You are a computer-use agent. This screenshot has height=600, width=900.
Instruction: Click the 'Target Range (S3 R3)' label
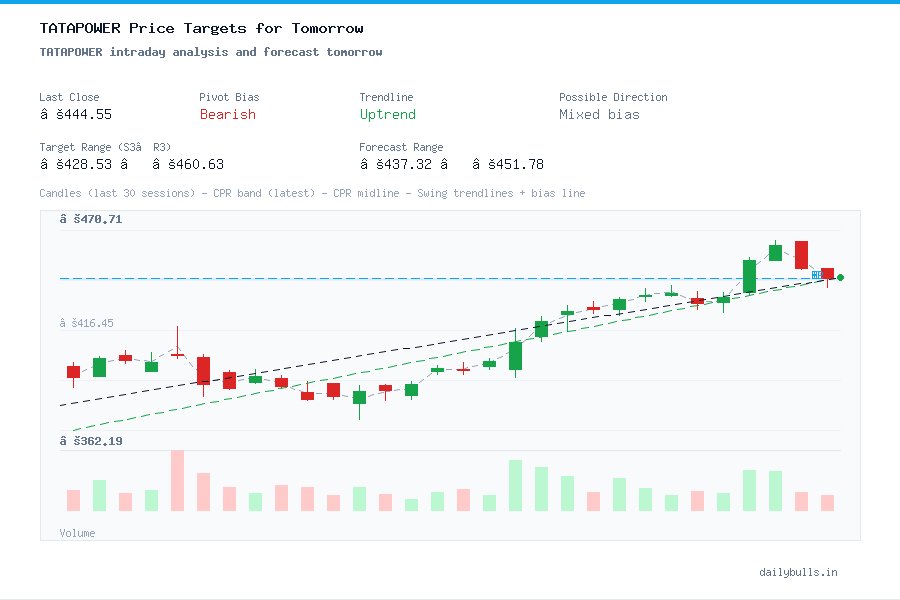coord(105,147)
